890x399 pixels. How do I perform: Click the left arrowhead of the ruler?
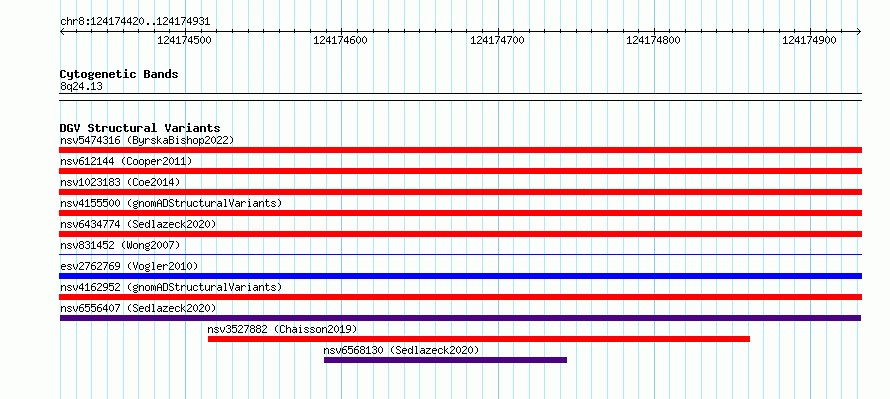pyautogui.click(x=62, y=31)
